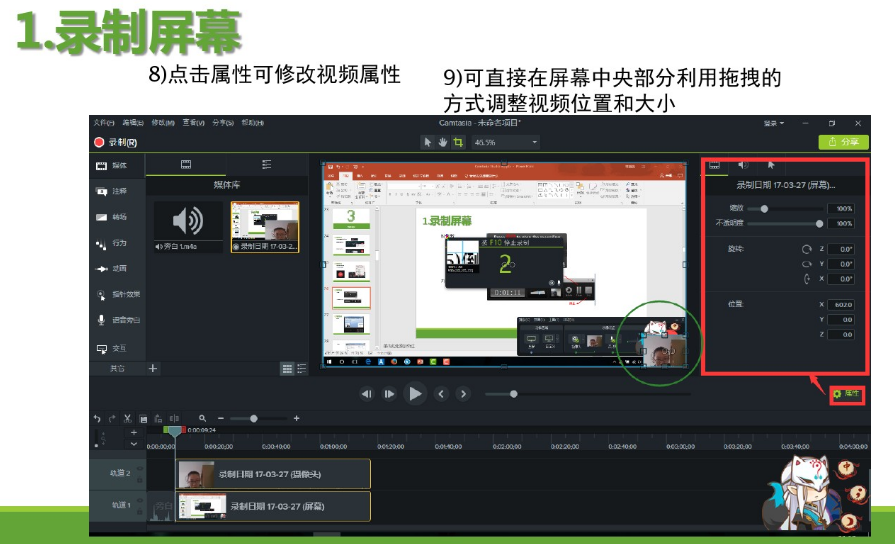Click the timeline zoom in plus button
The image size is (895, 544).
296,418
